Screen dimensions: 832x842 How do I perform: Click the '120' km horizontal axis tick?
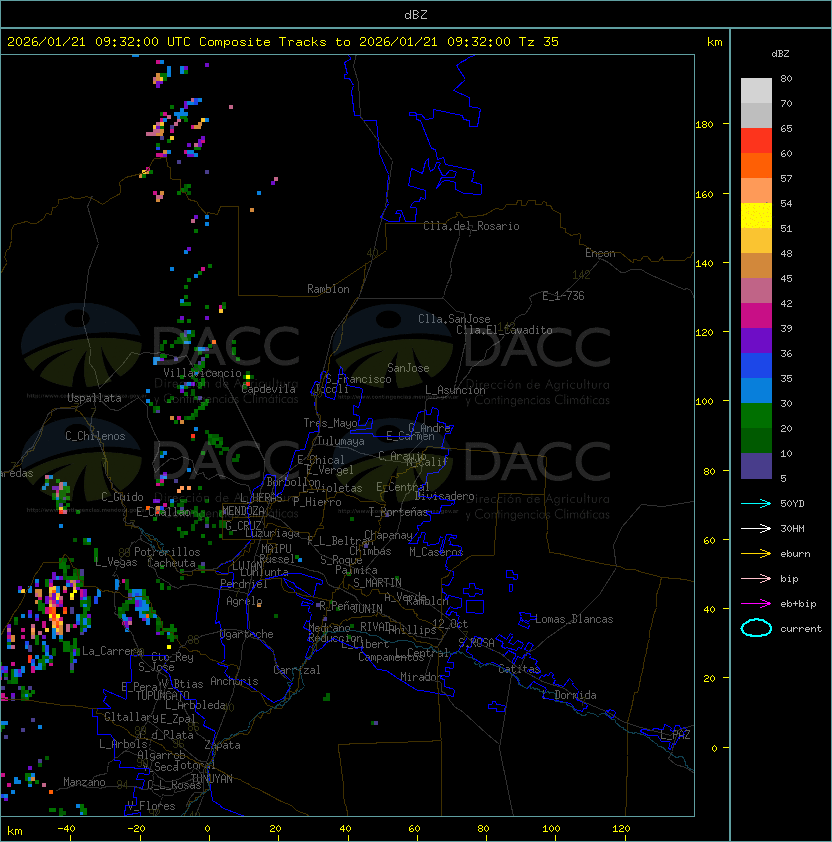[620, 828]
